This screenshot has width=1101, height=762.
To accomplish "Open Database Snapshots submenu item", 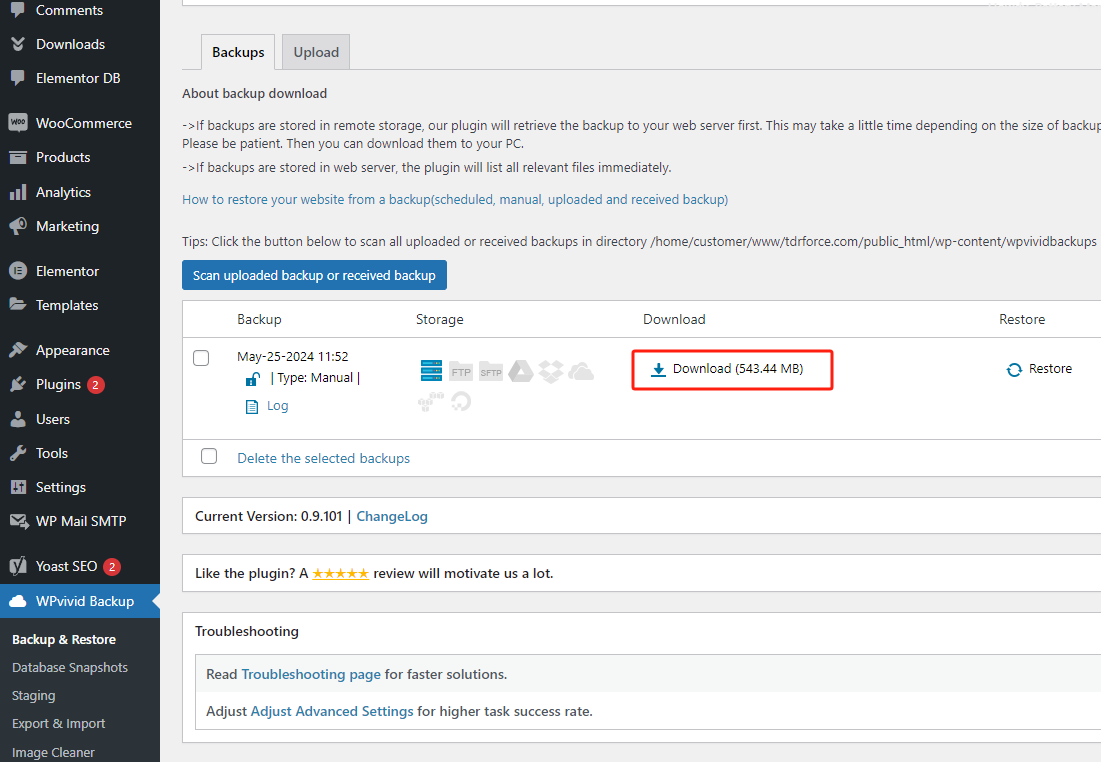I will point(70,667).
